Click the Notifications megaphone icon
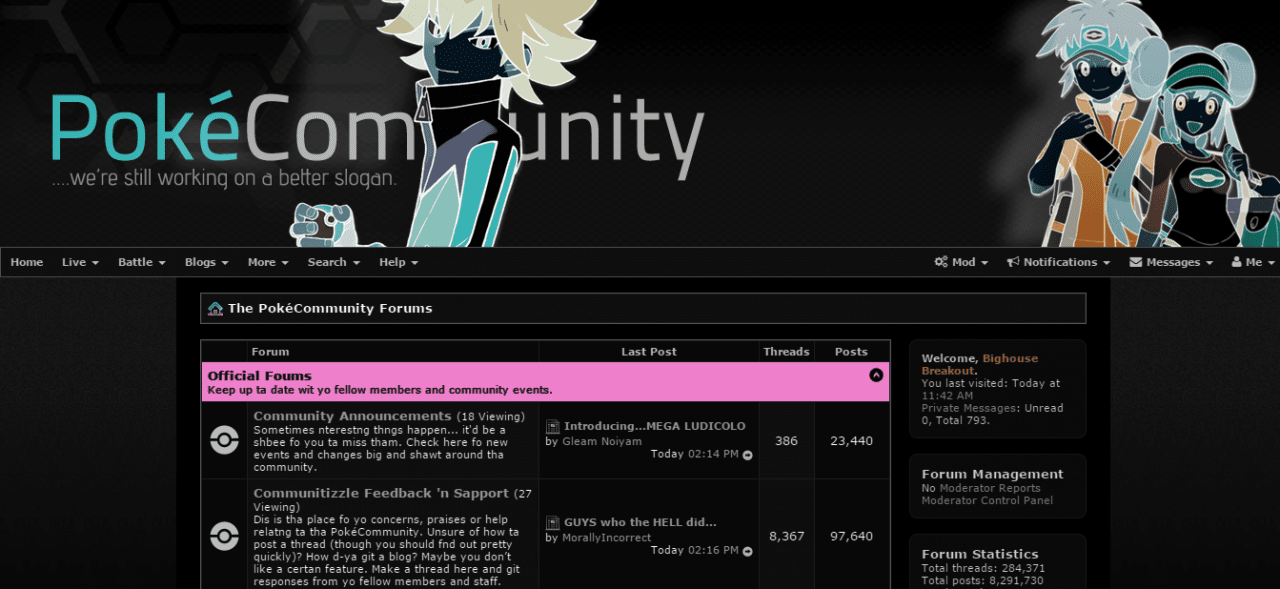 click(1013, 262)
